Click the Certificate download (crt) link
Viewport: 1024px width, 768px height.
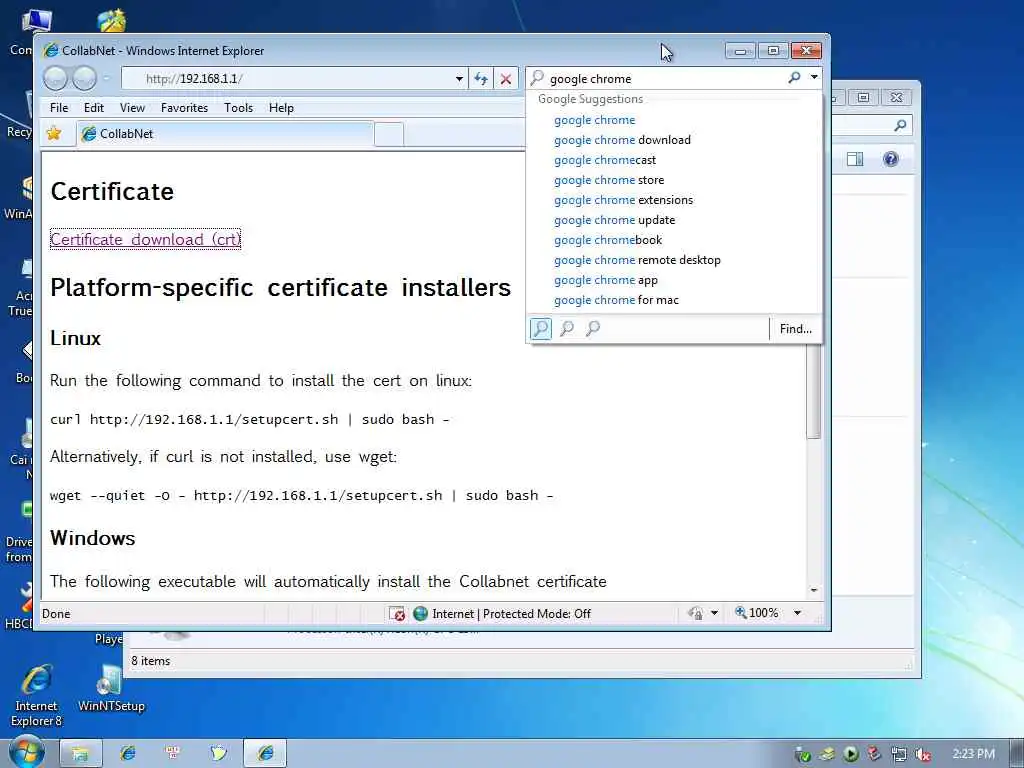coord(146,240)
